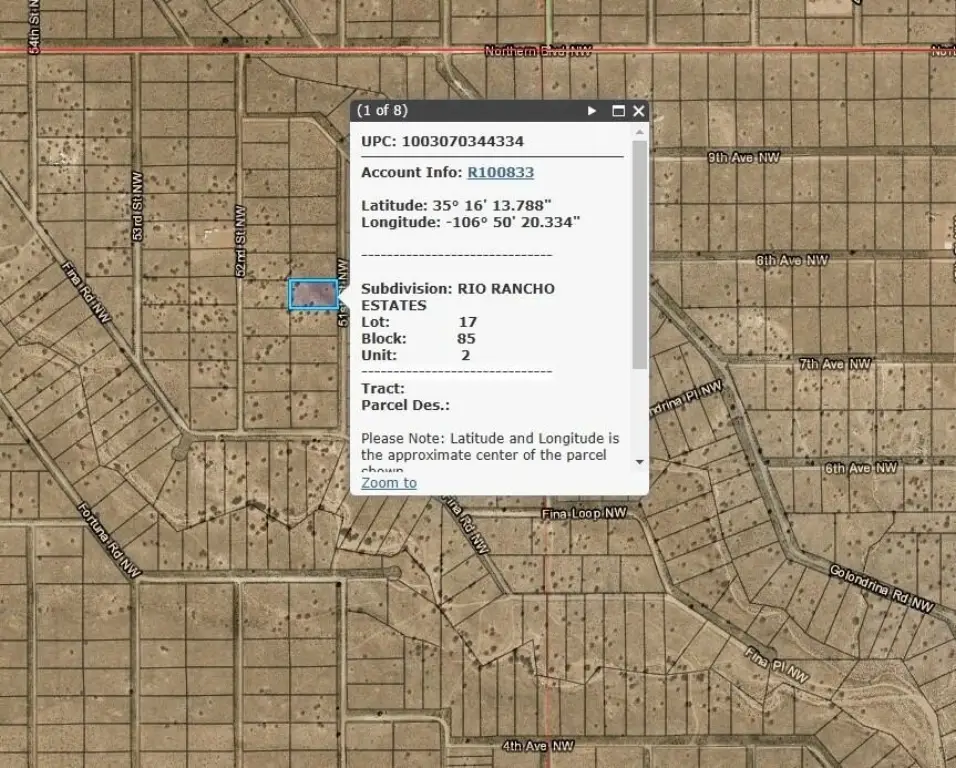Click the 9th Ave NW street label
956x768 pixels.
[x=743, y=157]
